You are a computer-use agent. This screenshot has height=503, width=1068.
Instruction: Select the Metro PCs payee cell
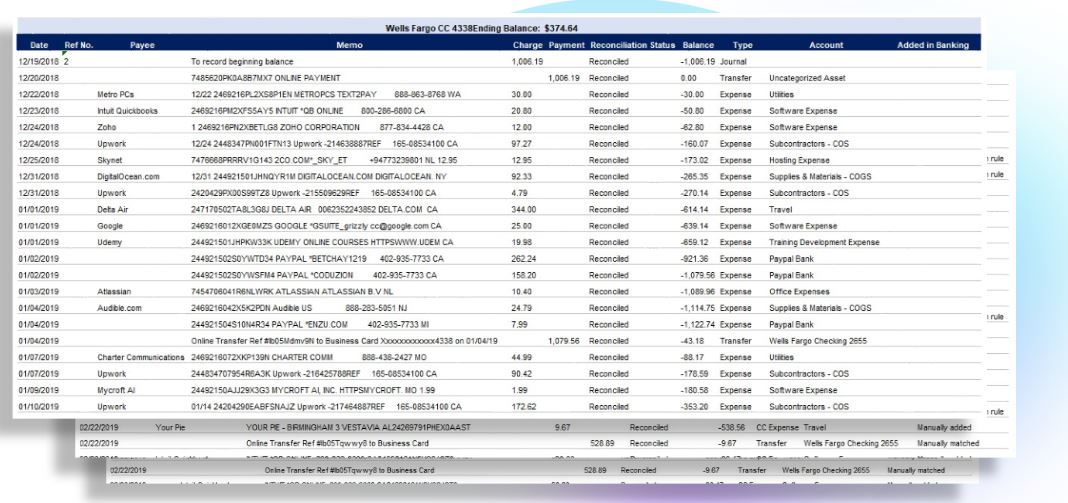[x=116, y=94]
